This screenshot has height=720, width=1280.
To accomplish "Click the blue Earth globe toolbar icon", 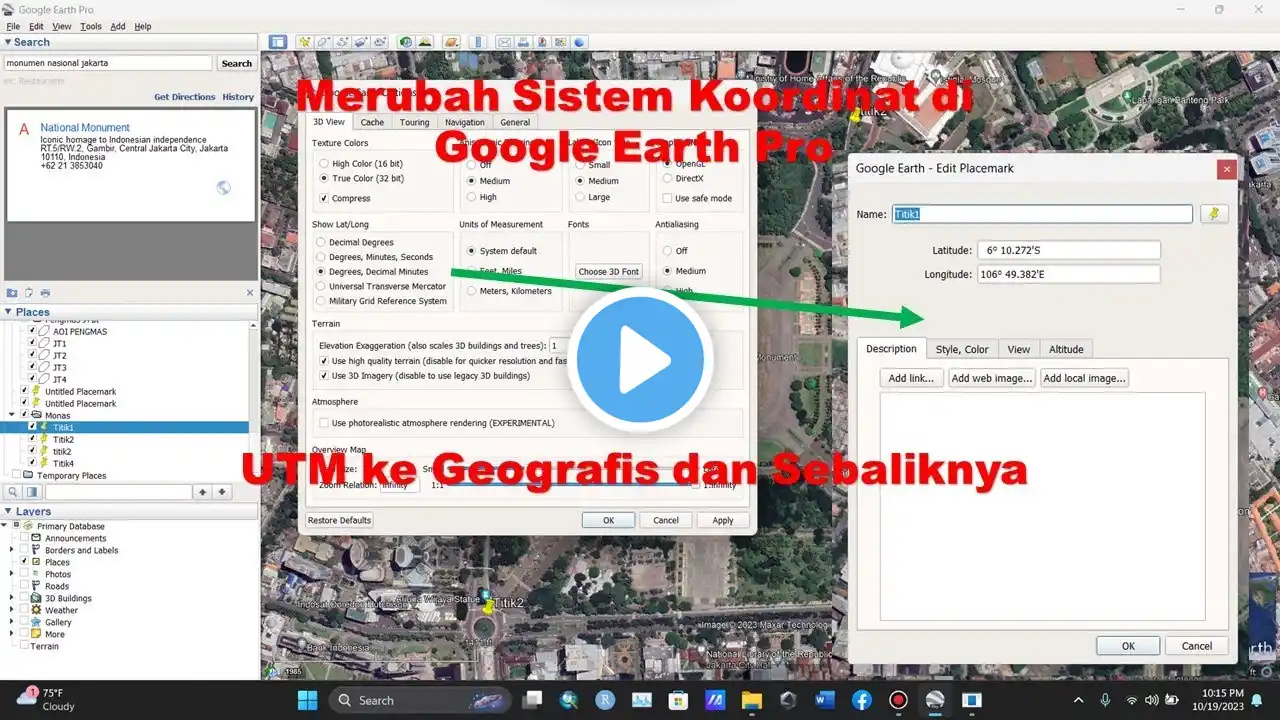I will (579, 42).
